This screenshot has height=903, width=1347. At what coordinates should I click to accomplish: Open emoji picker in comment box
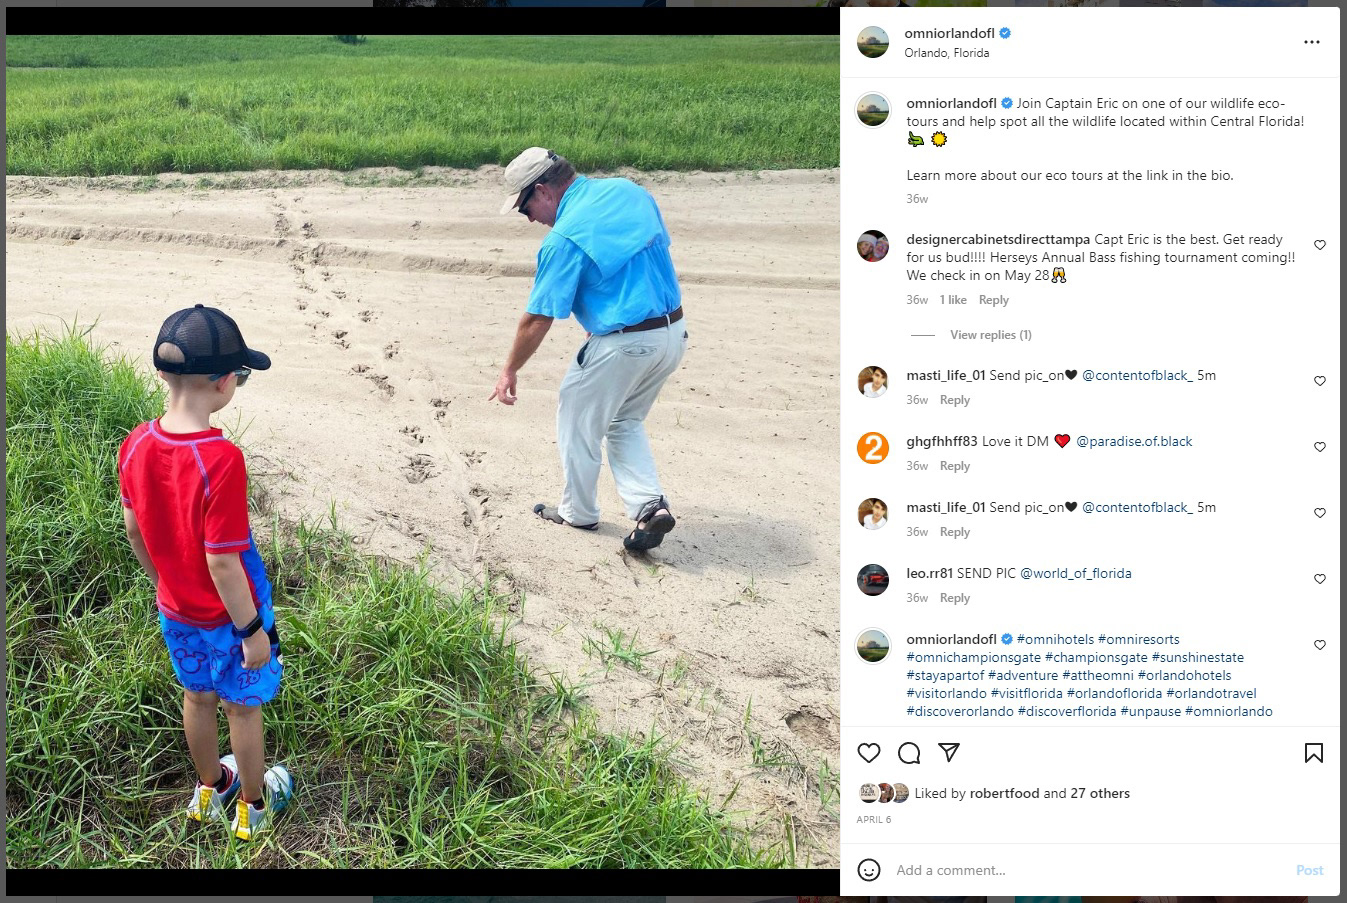click(869, 870)
